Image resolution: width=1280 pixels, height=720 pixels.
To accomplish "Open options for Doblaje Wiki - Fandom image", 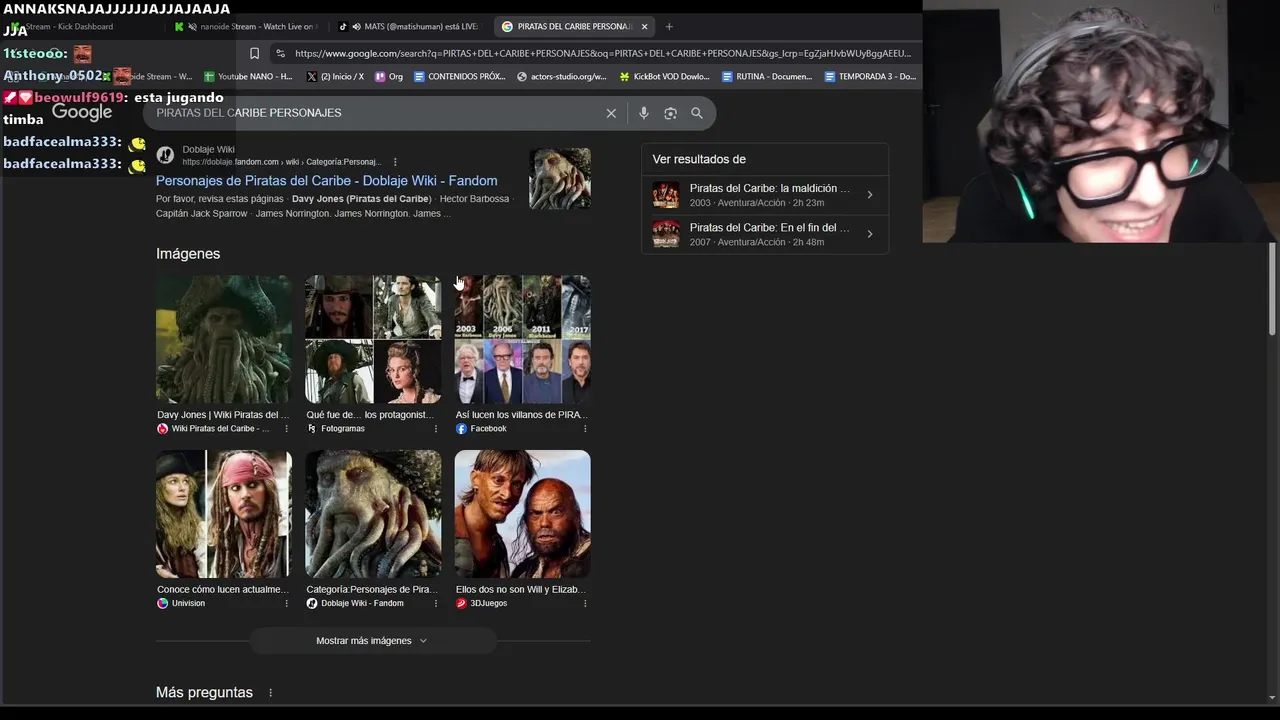I will tap(435, 604).
